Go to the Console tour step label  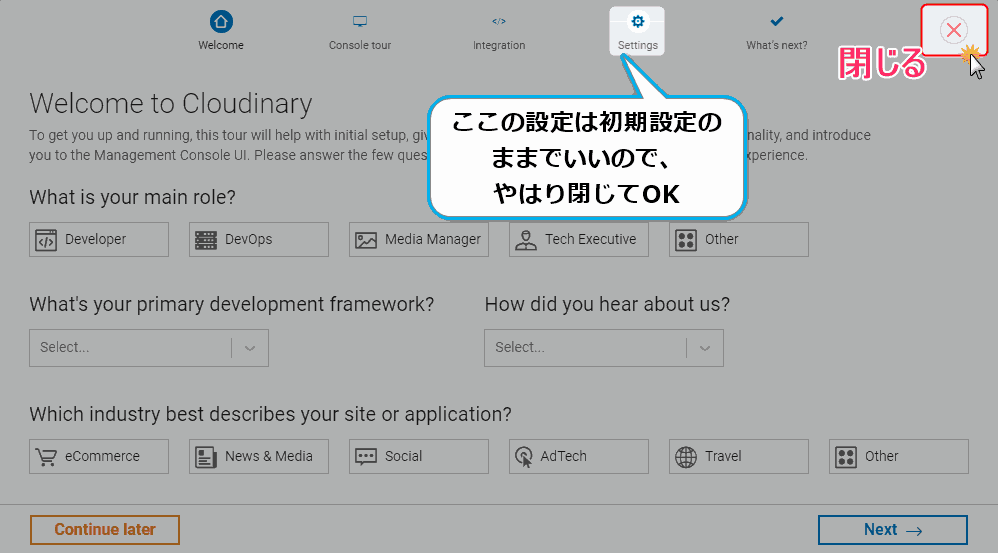click(x=360, y=45)
